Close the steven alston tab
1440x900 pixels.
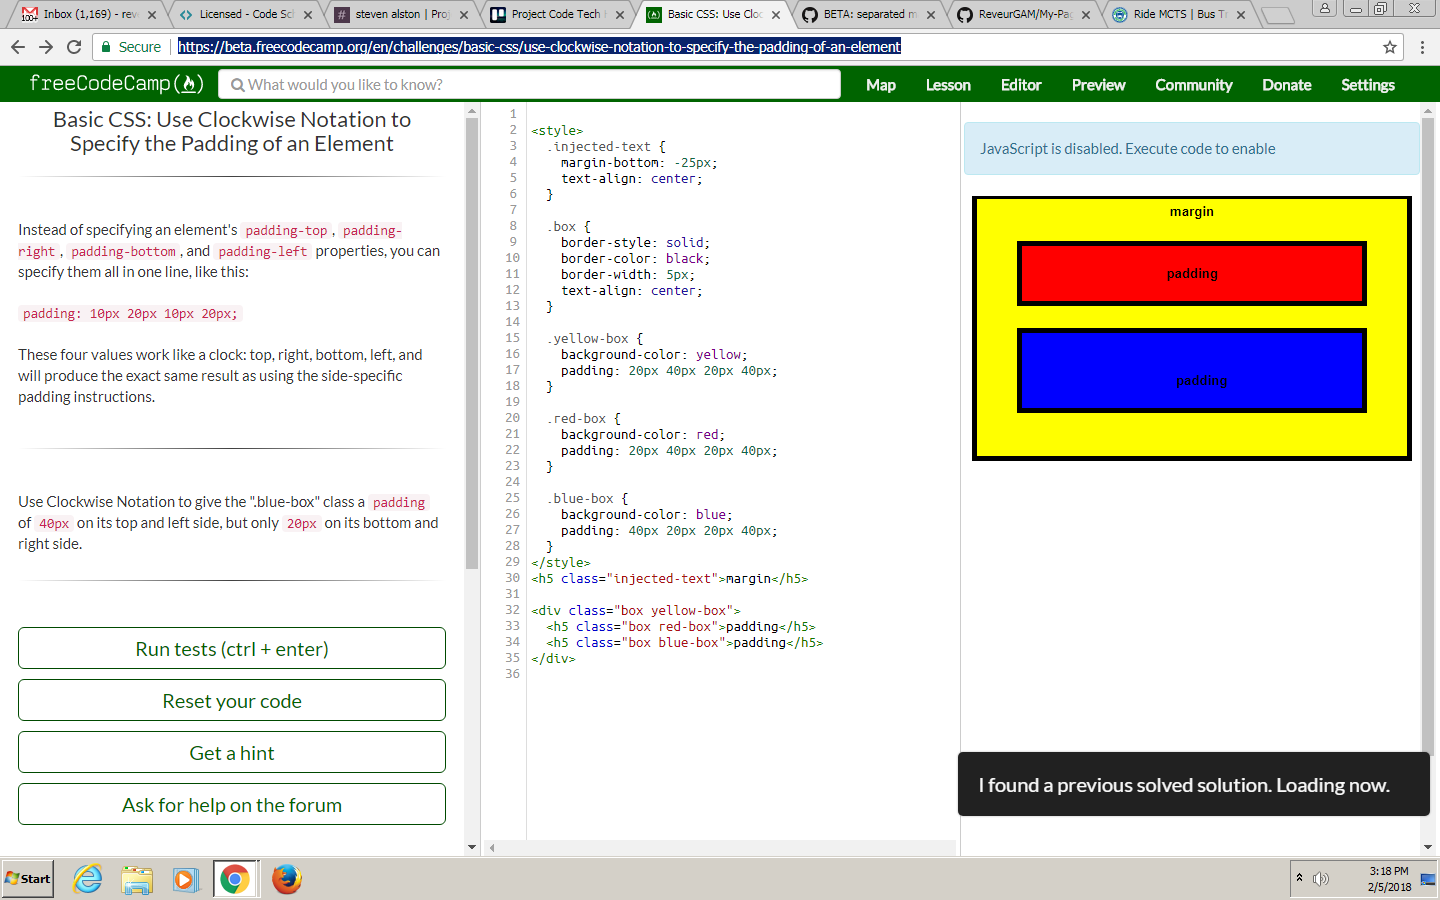[464, 15]
